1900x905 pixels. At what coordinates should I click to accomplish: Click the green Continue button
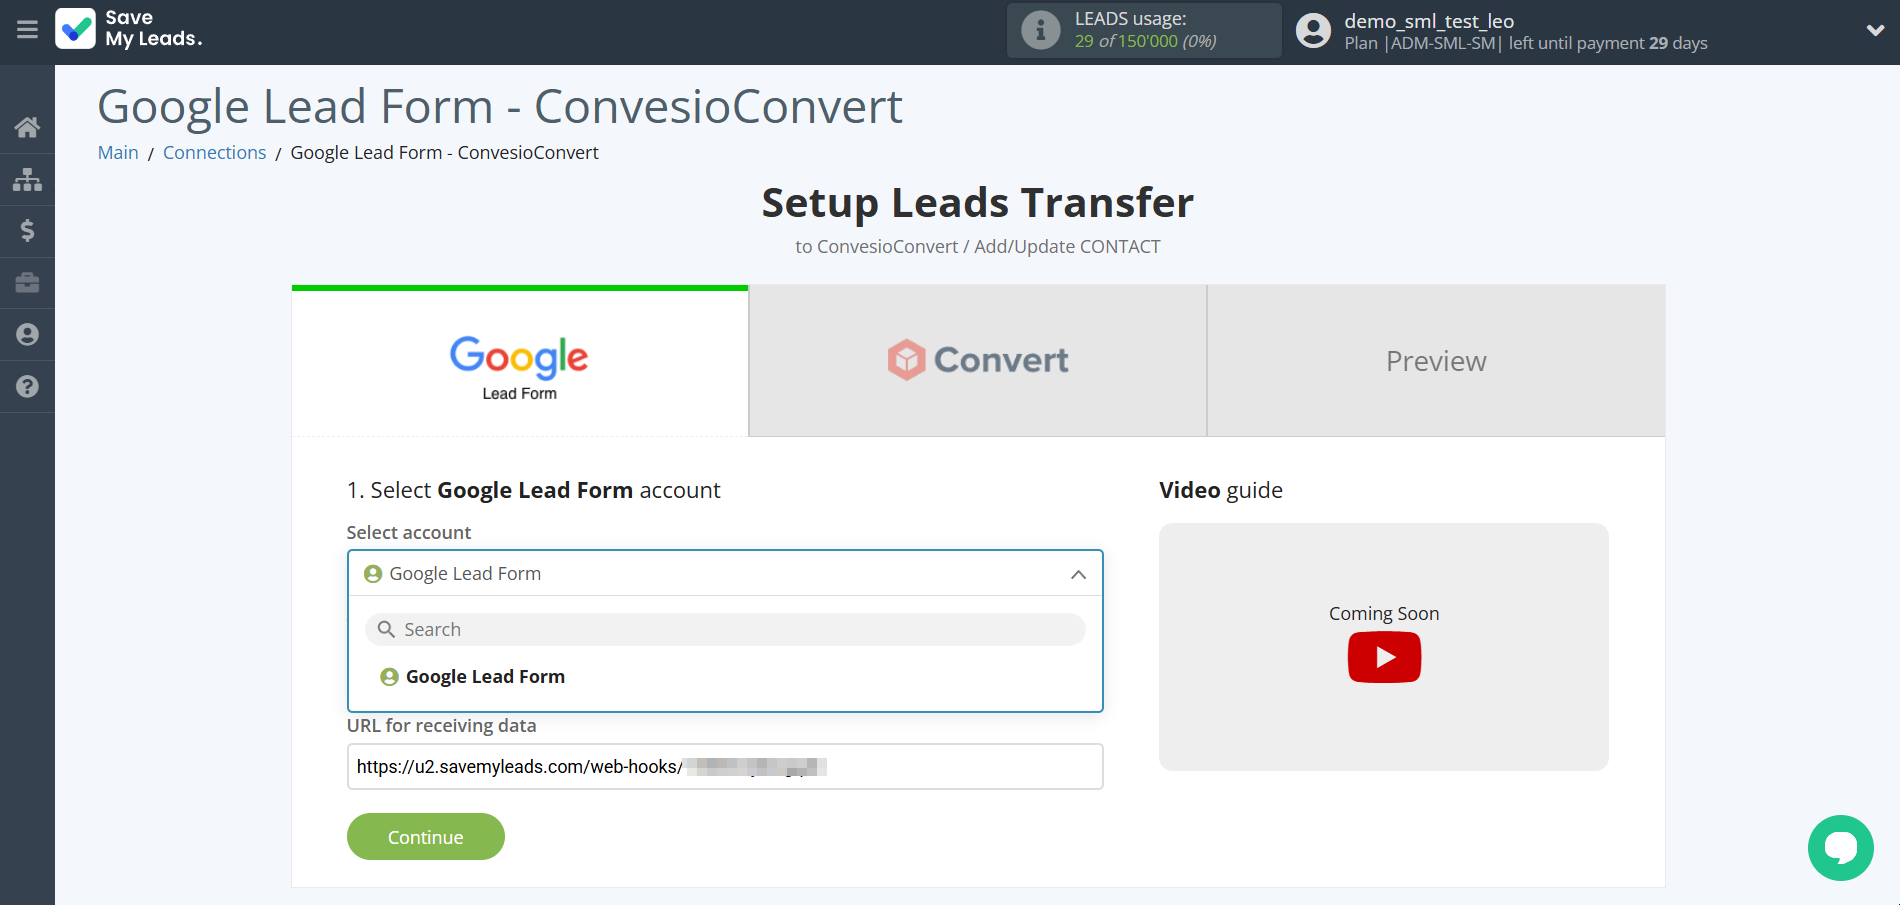(x=425, y=837)
